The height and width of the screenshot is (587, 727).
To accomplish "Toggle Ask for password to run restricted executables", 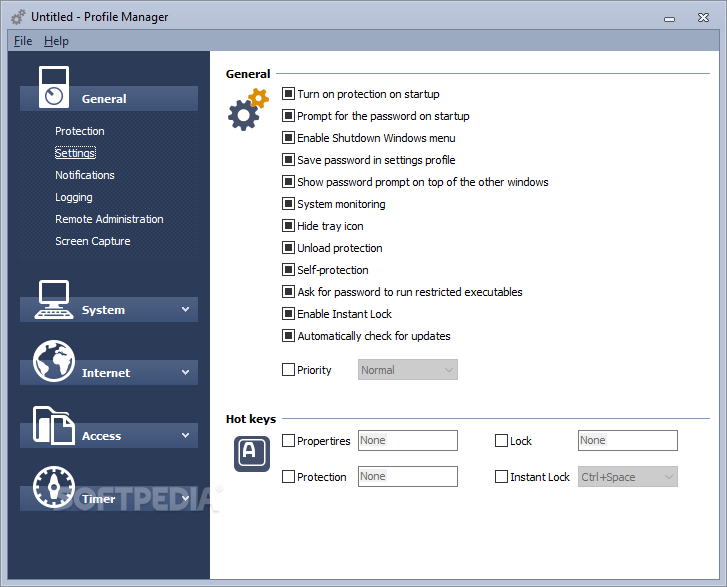I will point(288,292).
